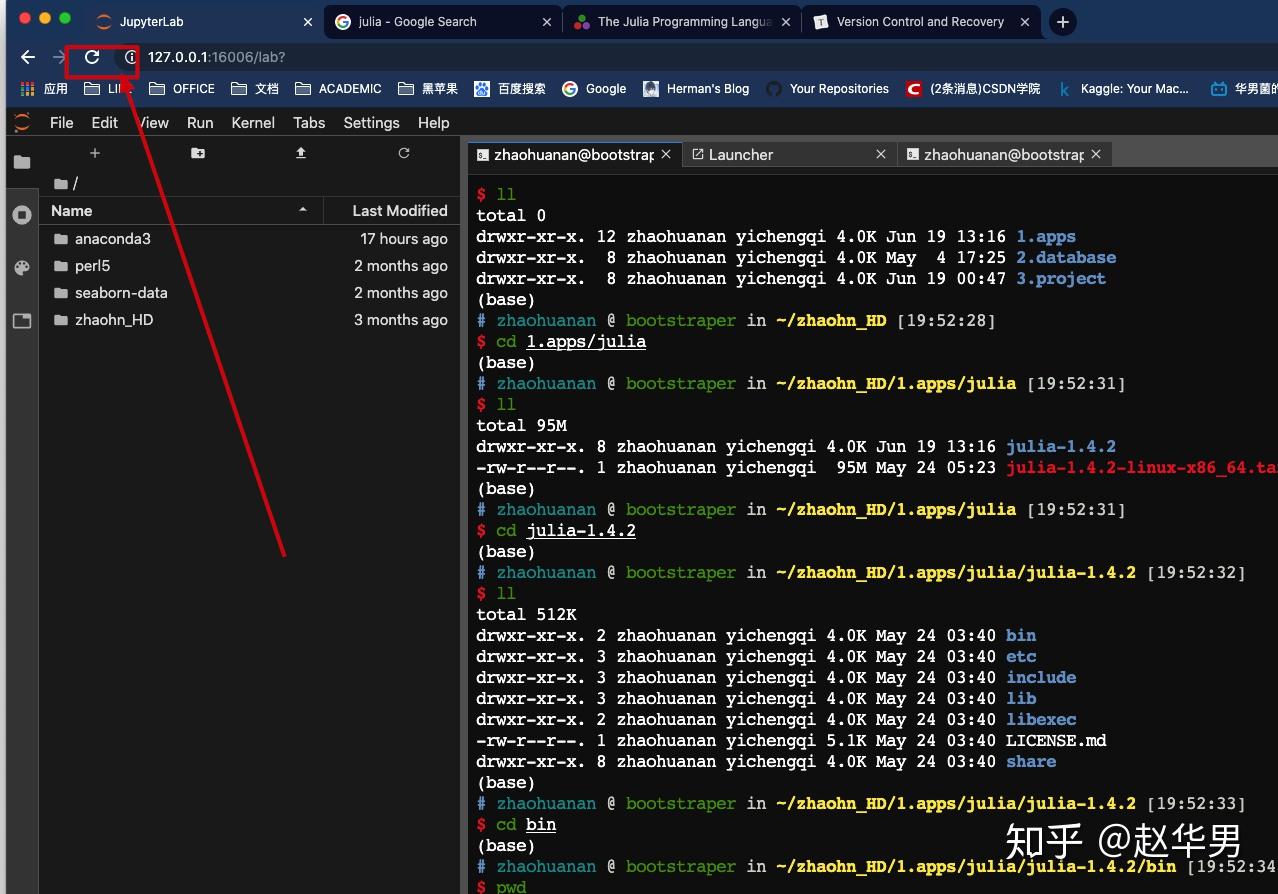Open the Google bookmark from the bookmarks bar
This screenshot has height=894, width=1278.
pyautogui.click(x=594, y=88)
